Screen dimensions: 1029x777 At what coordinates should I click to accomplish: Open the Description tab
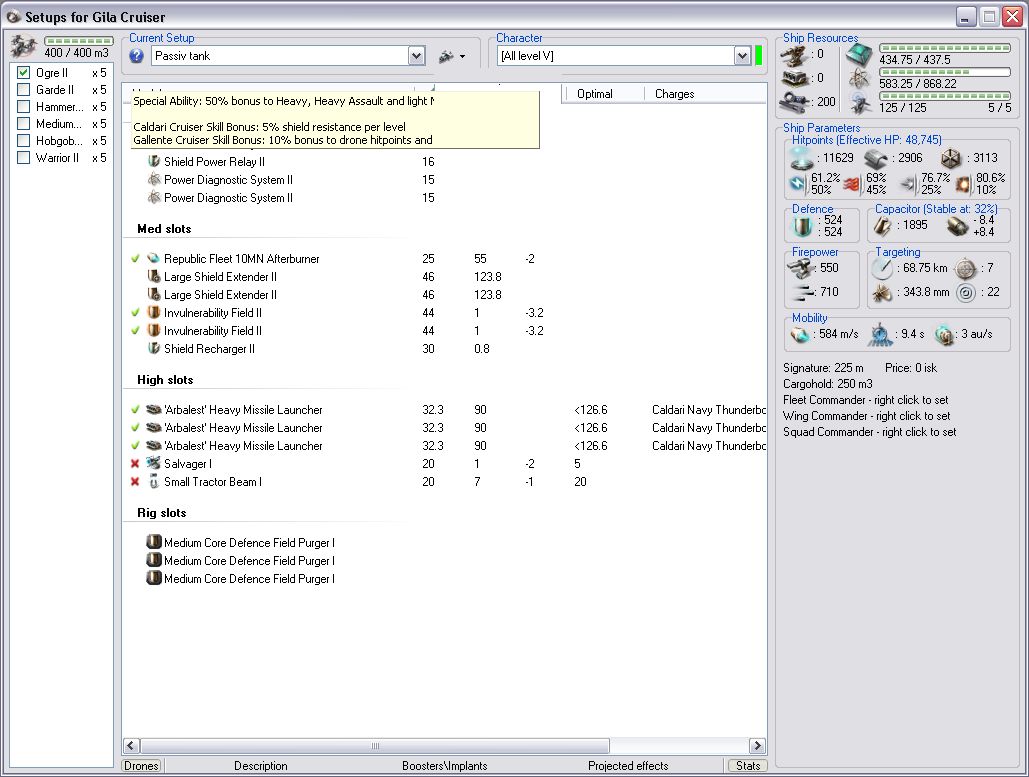(261, 766)
